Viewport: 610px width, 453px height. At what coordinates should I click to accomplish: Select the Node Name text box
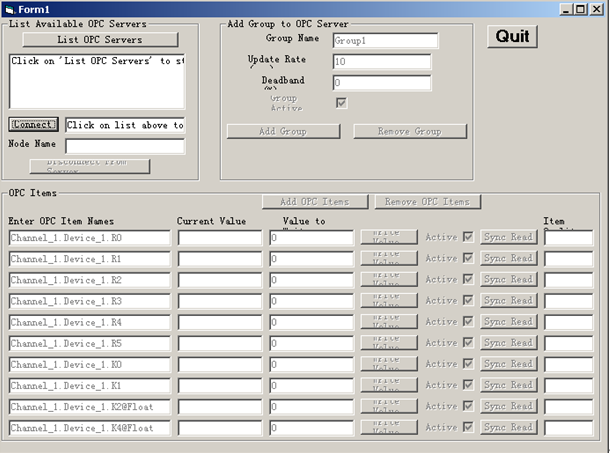click(x=125, y=146)
